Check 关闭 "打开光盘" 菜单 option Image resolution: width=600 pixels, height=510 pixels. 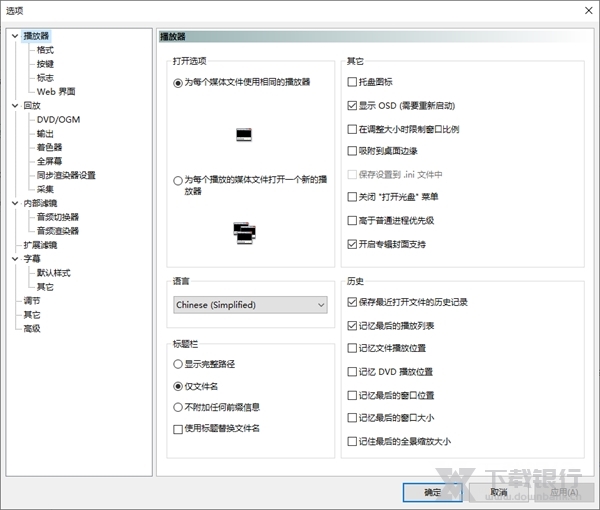[352, 197]
